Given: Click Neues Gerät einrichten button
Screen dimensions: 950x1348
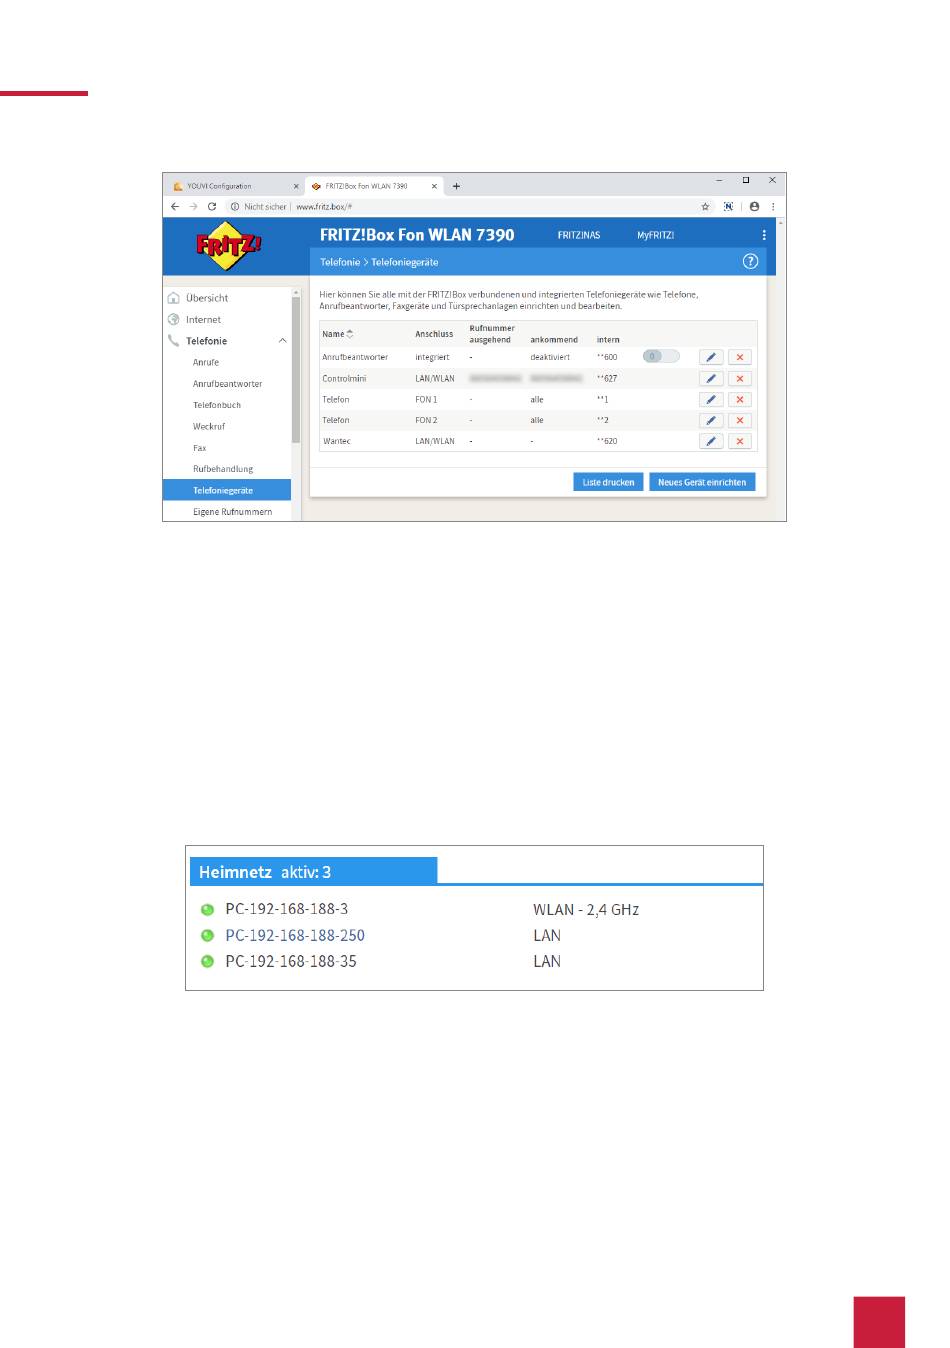Looking at the screenshot, I should 702,482.
